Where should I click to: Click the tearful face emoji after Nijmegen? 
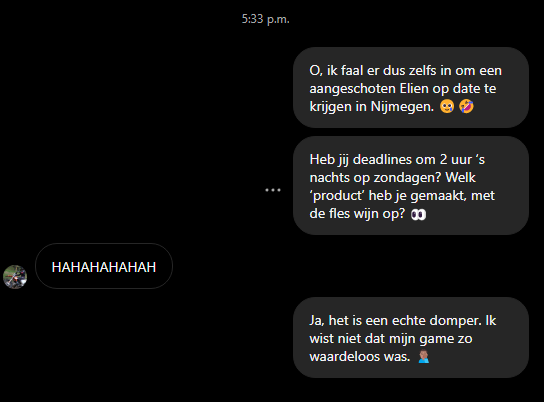pyautogui.click(x=447, y=106)
